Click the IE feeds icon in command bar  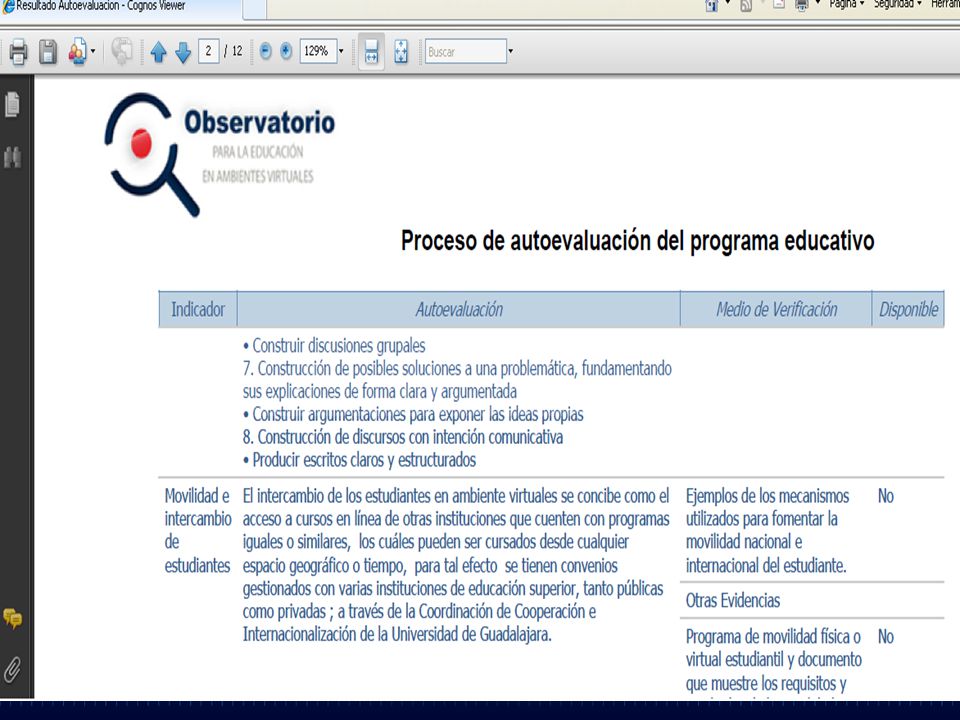tap(746, 6)
